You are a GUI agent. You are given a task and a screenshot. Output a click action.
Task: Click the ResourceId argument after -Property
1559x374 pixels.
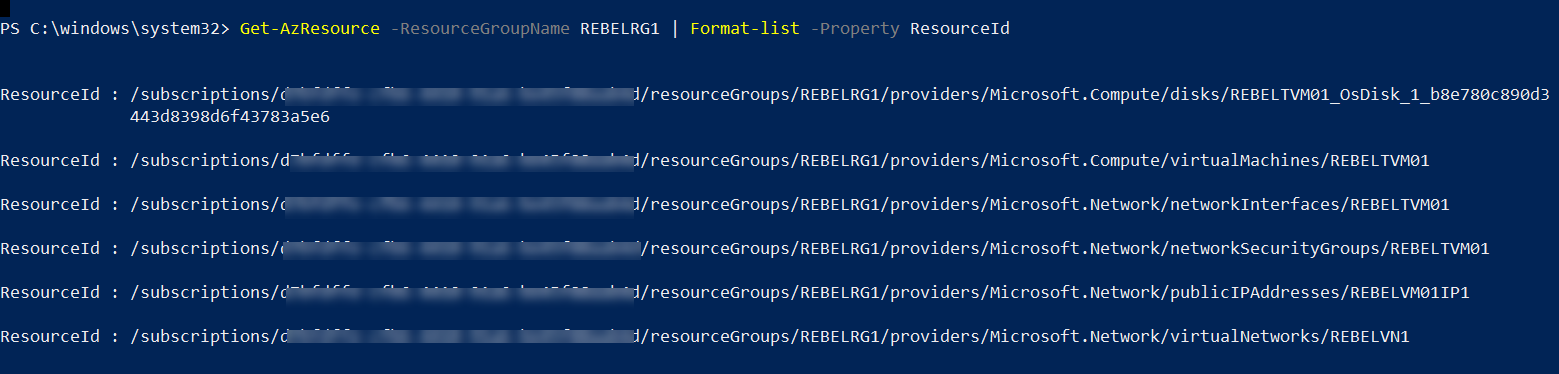point(960,29)
